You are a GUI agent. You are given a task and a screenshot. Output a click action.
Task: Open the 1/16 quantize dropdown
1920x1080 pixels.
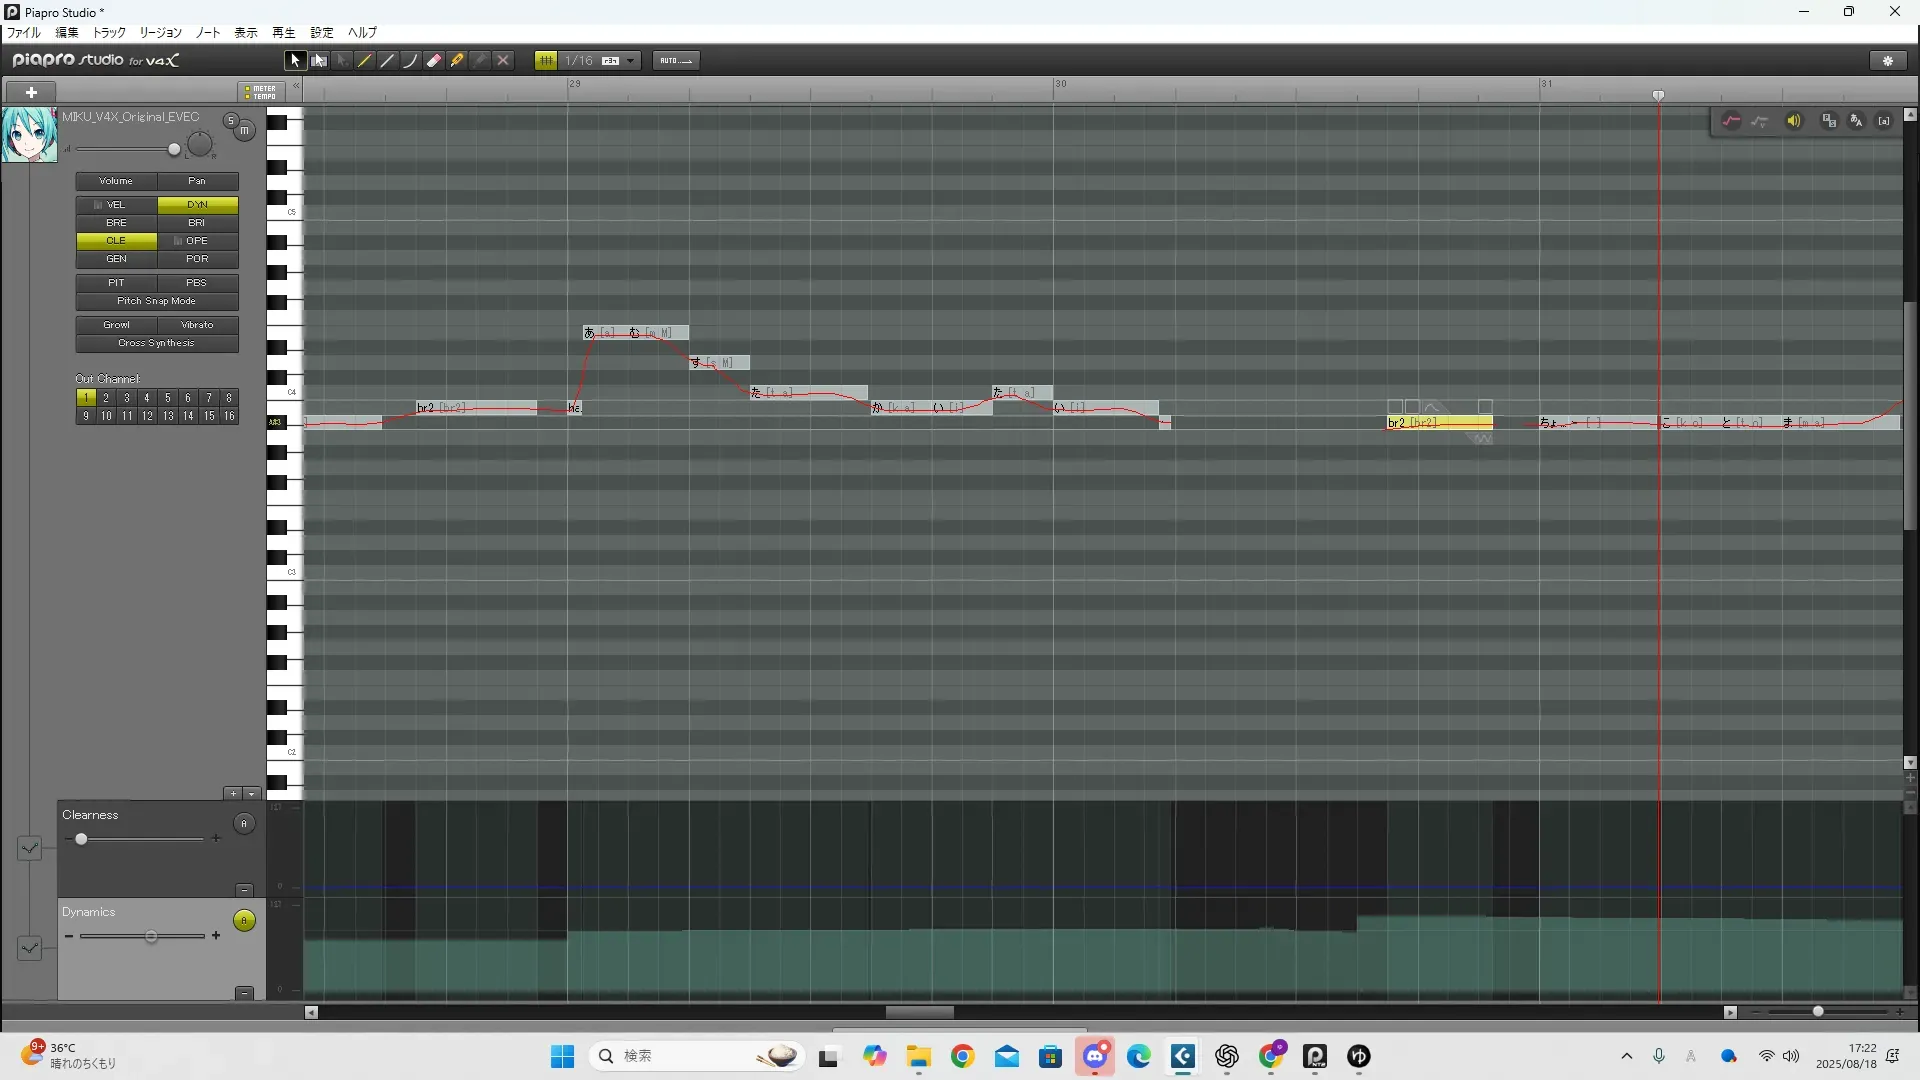coord(631,61)
